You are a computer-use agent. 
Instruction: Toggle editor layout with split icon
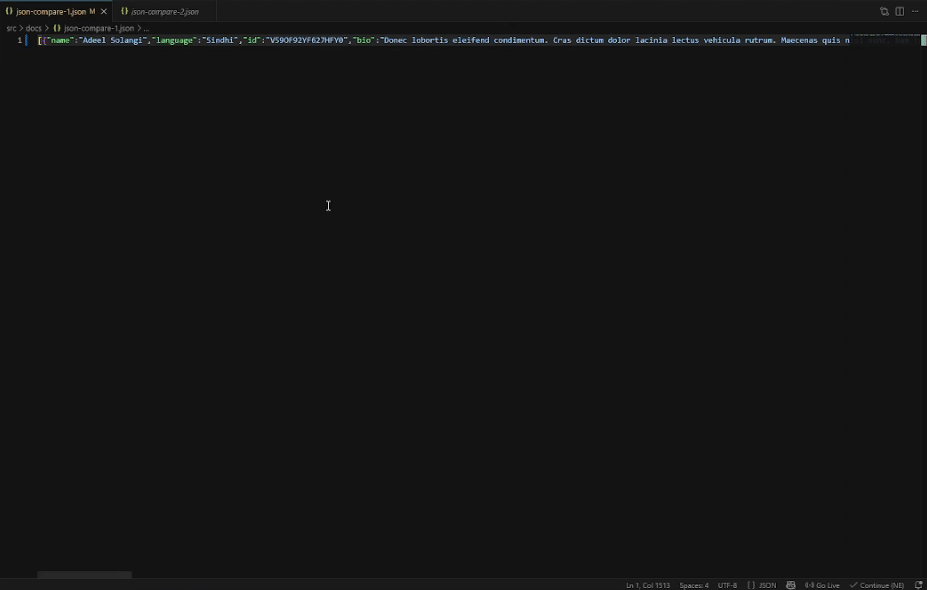click(900, 10)
